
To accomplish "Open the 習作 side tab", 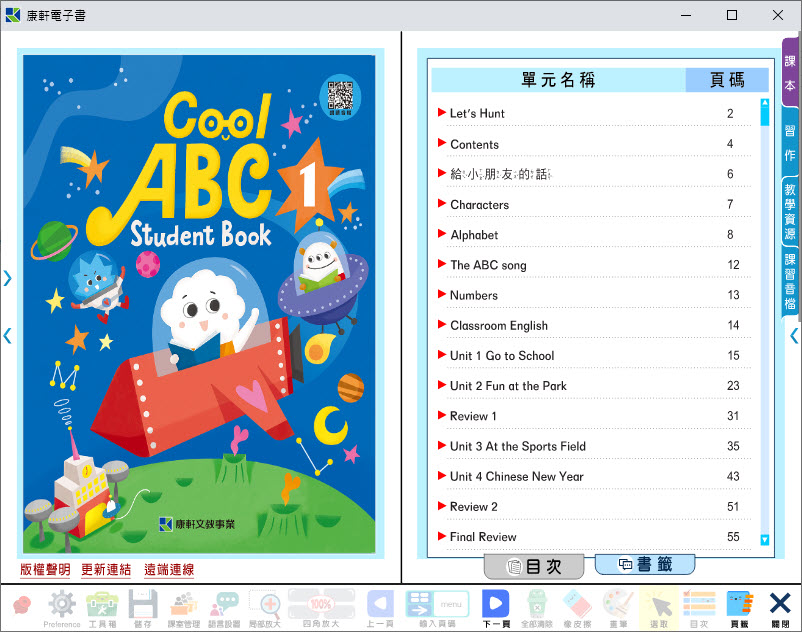I will (790, 142).
